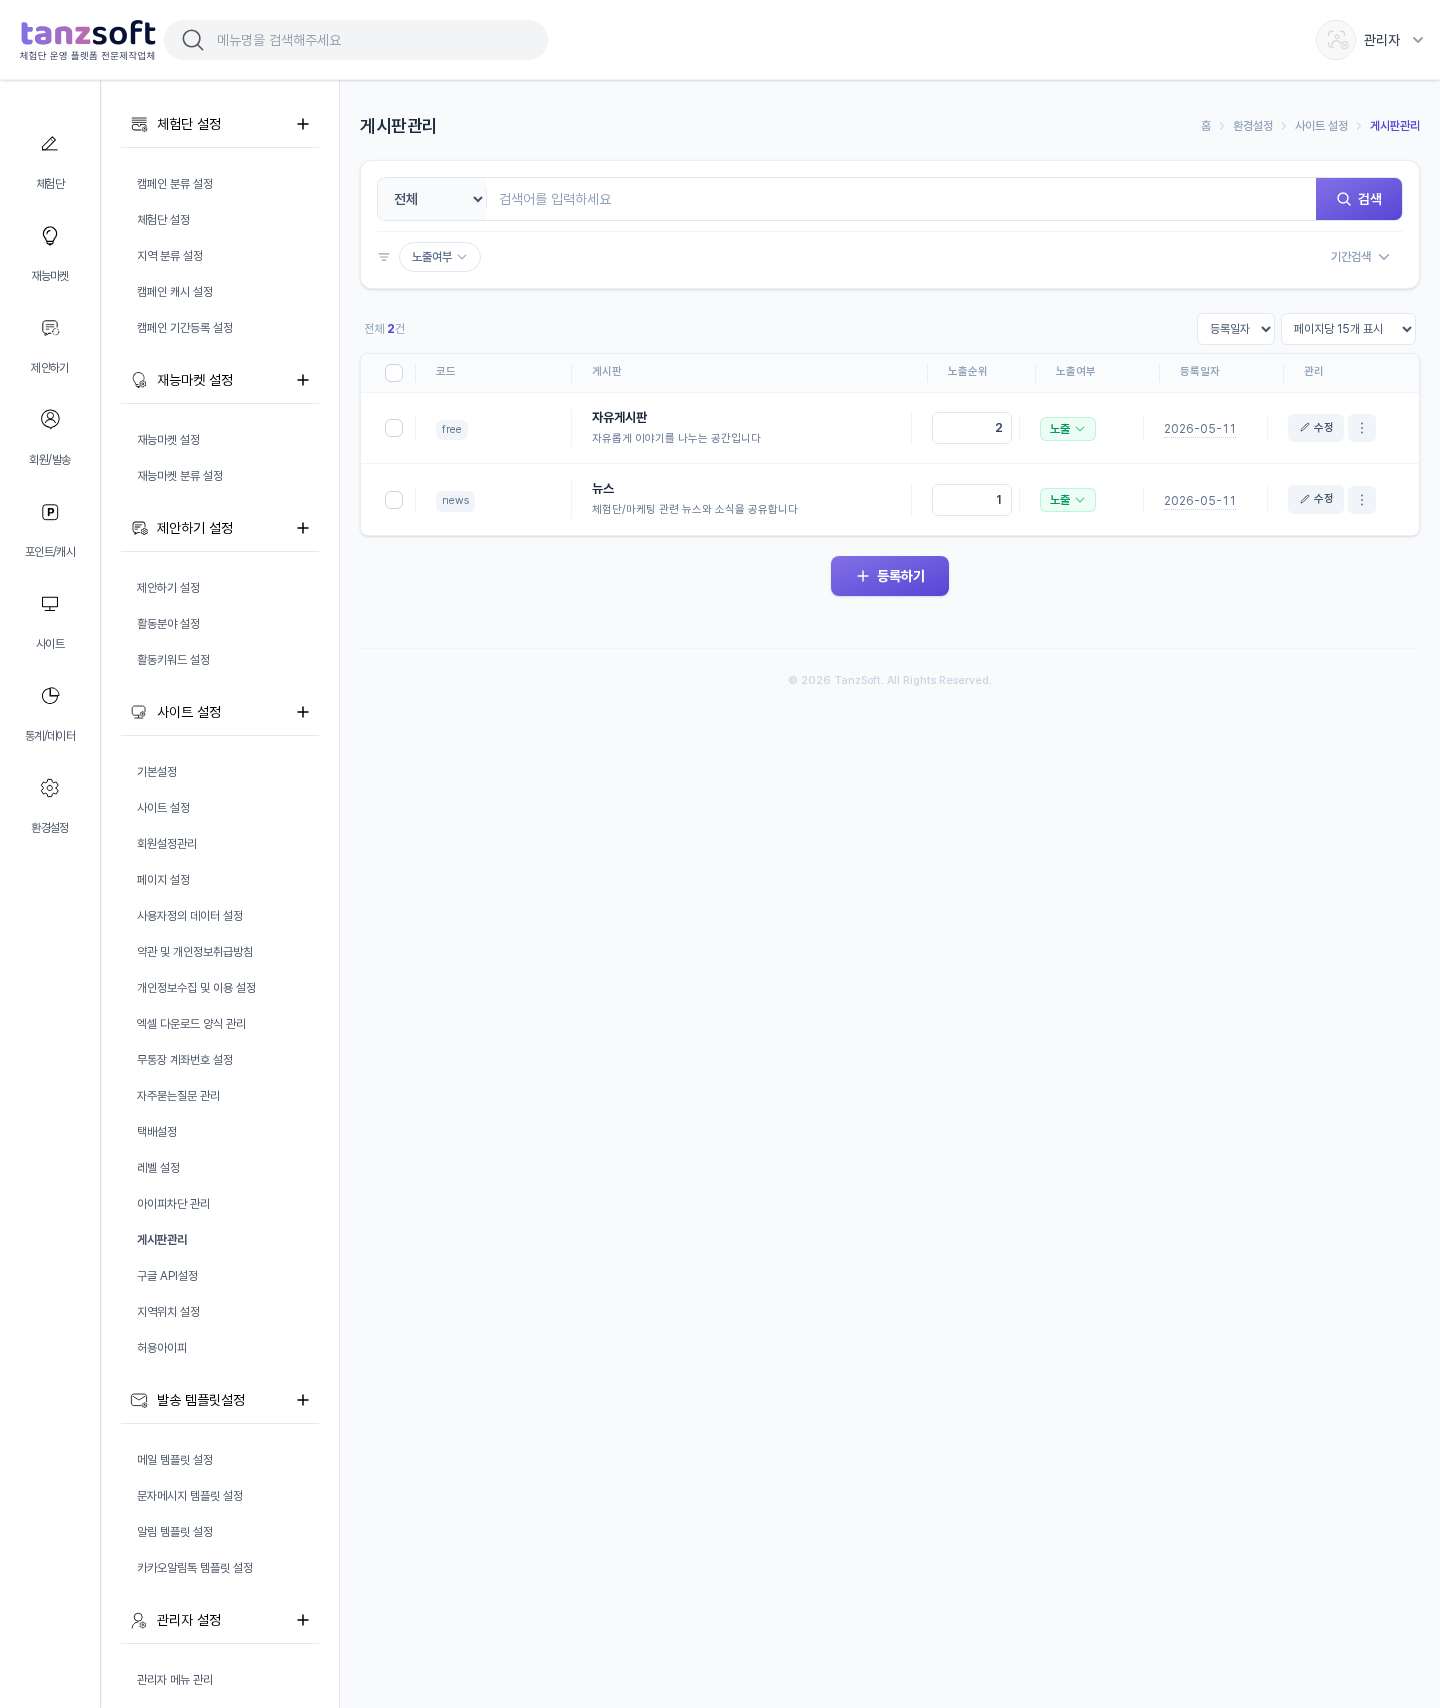Open the 포인트/캐시 P icon

(50, 512)
